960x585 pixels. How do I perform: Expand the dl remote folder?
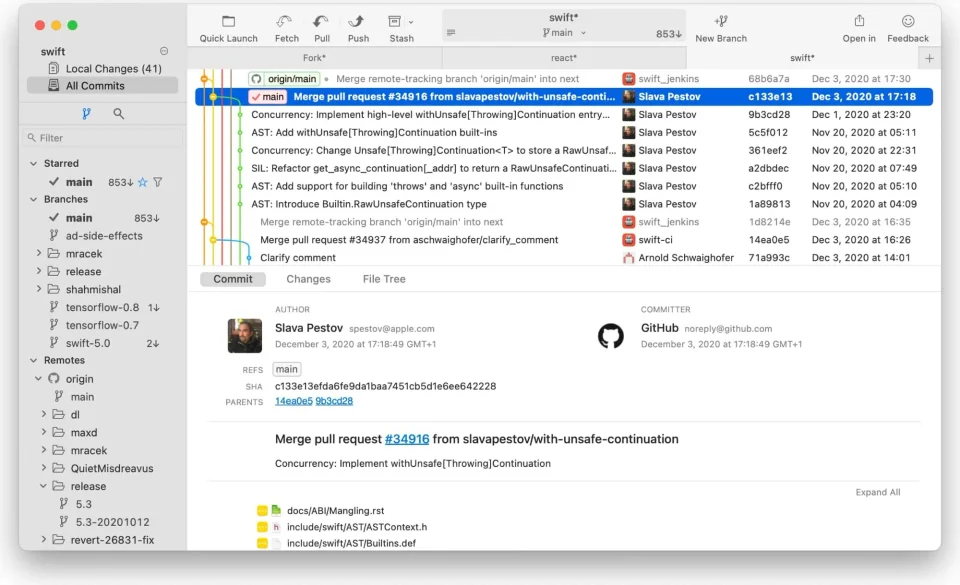click(43, 414)
